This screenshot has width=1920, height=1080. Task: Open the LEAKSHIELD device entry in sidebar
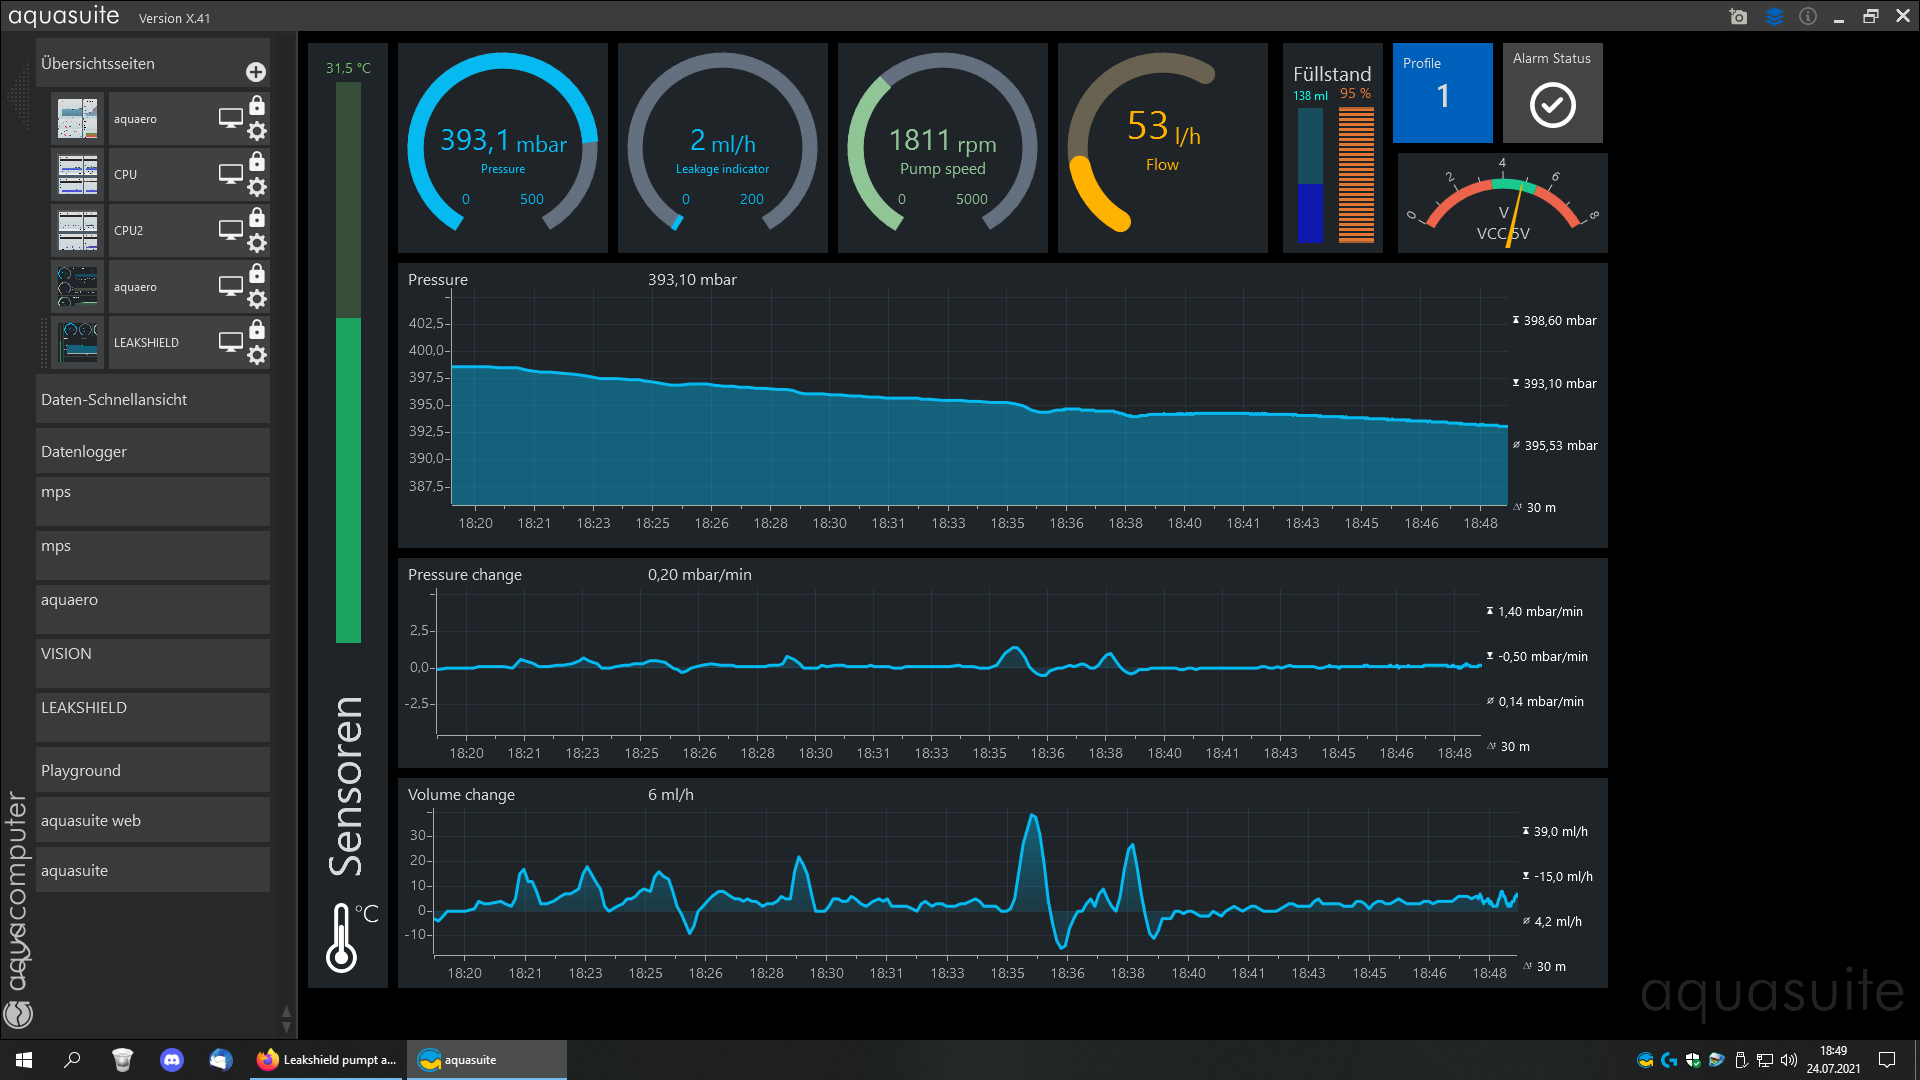[153, 715]
